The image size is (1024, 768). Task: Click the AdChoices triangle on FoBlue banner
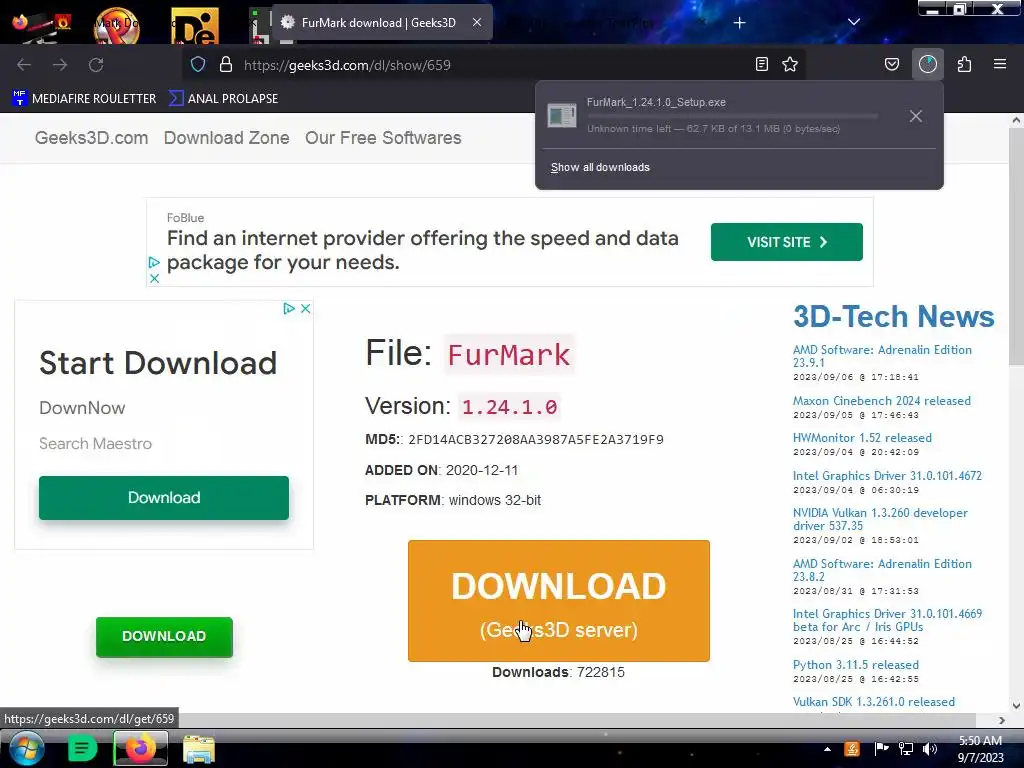pyautogui.click(x=154, y=263)
